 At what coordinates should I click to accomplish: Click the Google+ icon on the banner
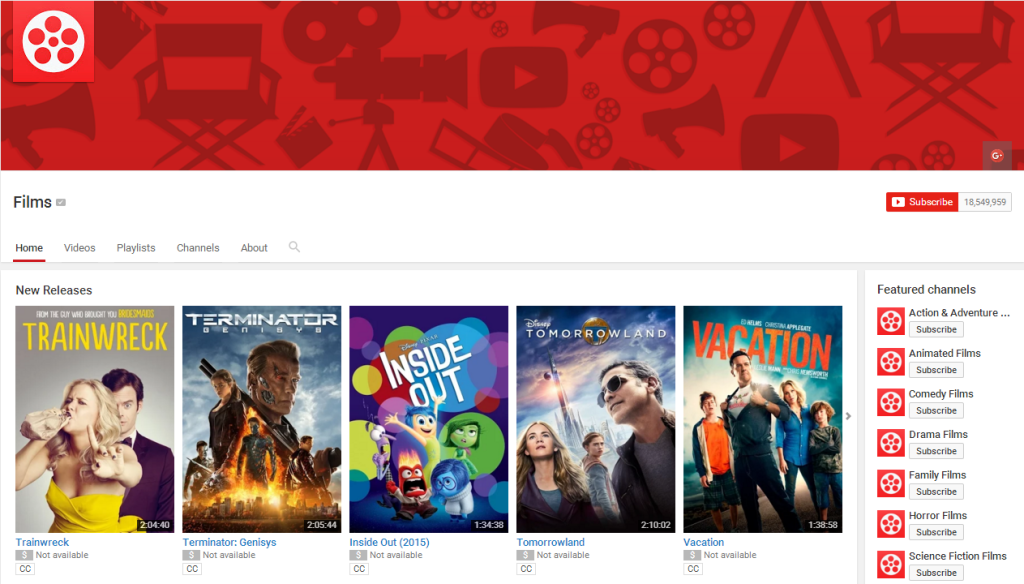point(997,155)
